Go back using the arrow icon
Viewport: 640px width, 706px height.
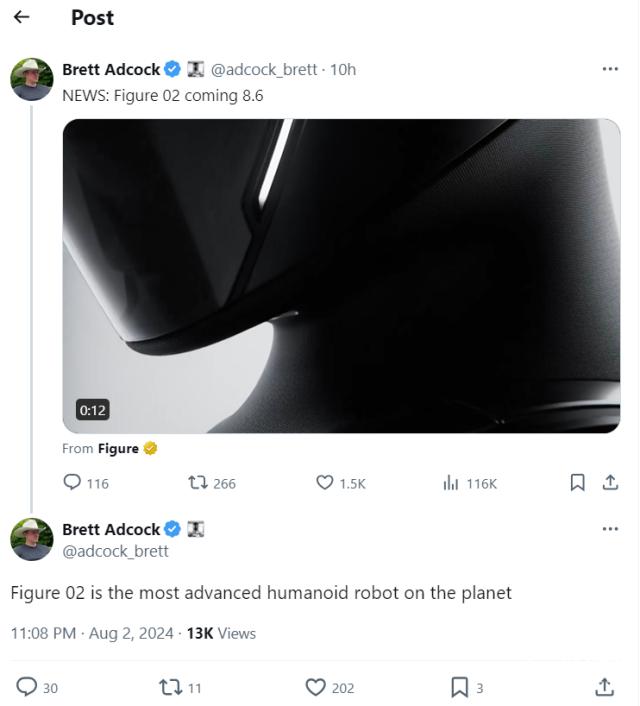(21, 17)
